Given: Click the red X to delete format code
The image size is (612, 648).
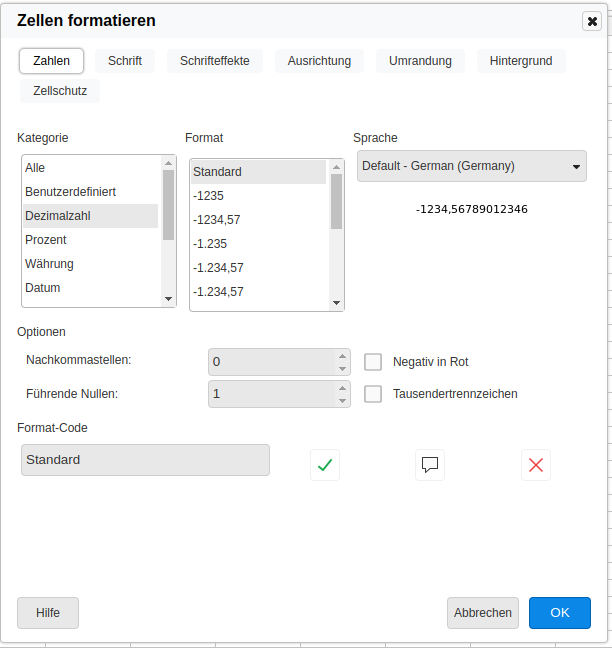Looking at the screenshot, I should point(536,465).
